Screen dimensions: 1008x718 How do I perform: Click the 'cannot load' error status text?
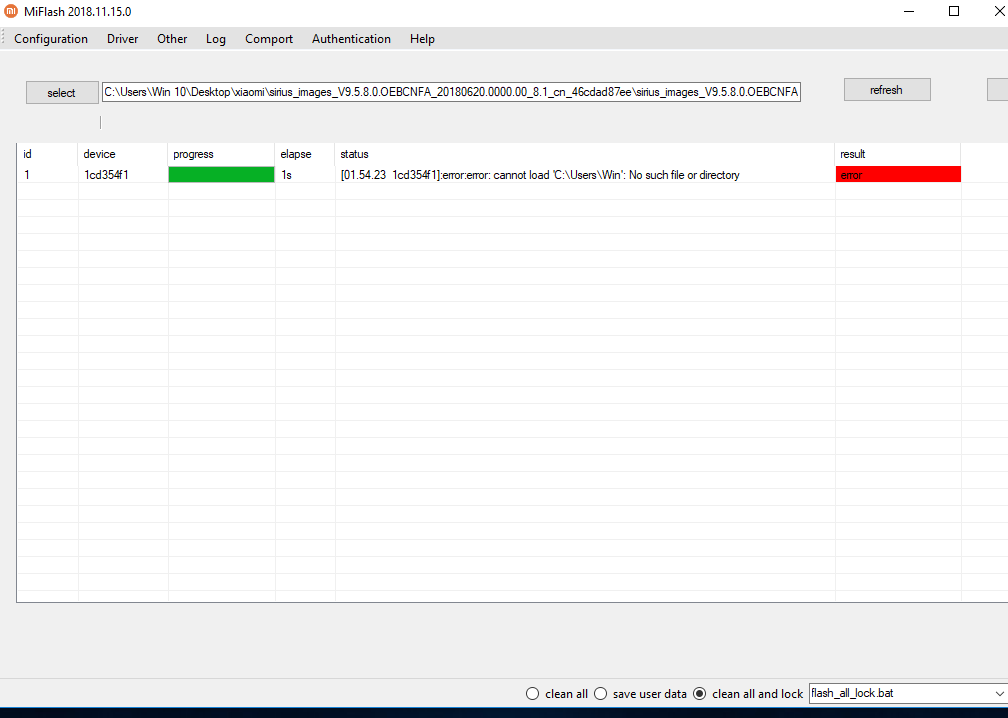point(540,175)
